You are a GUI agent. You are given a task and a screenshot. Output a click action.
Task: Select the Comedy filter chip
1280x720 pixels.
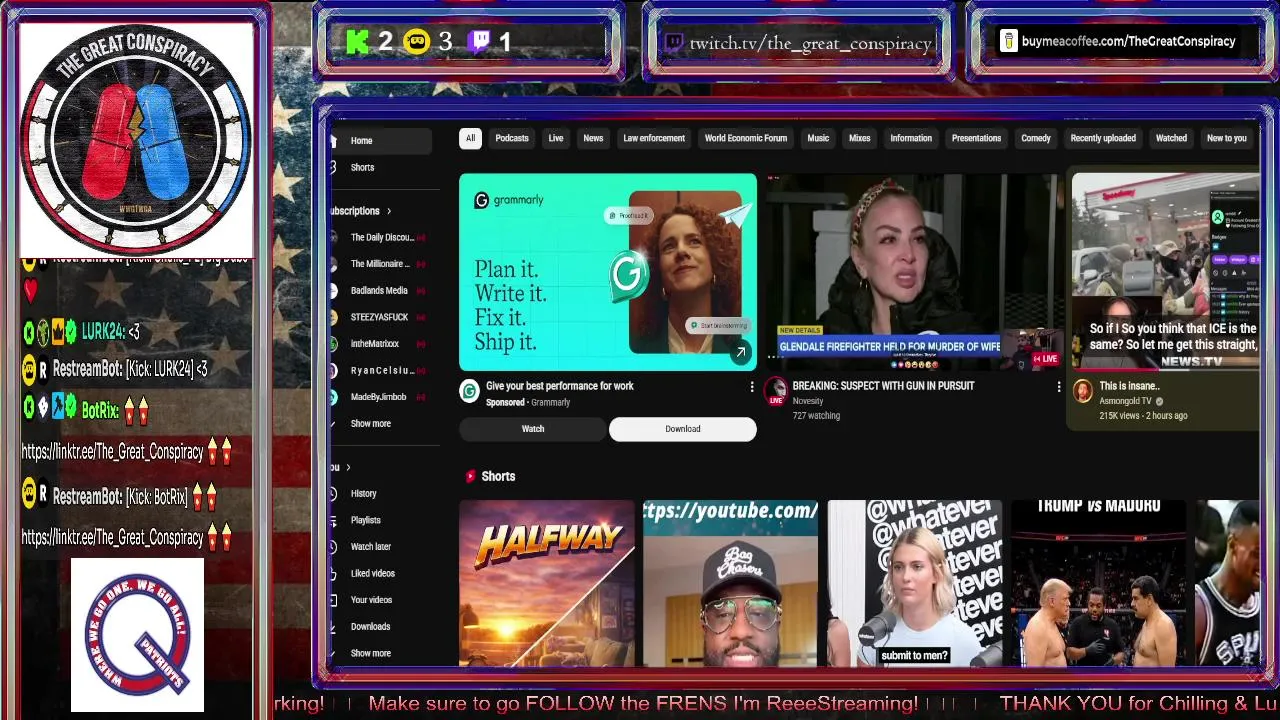[1036, 138]
